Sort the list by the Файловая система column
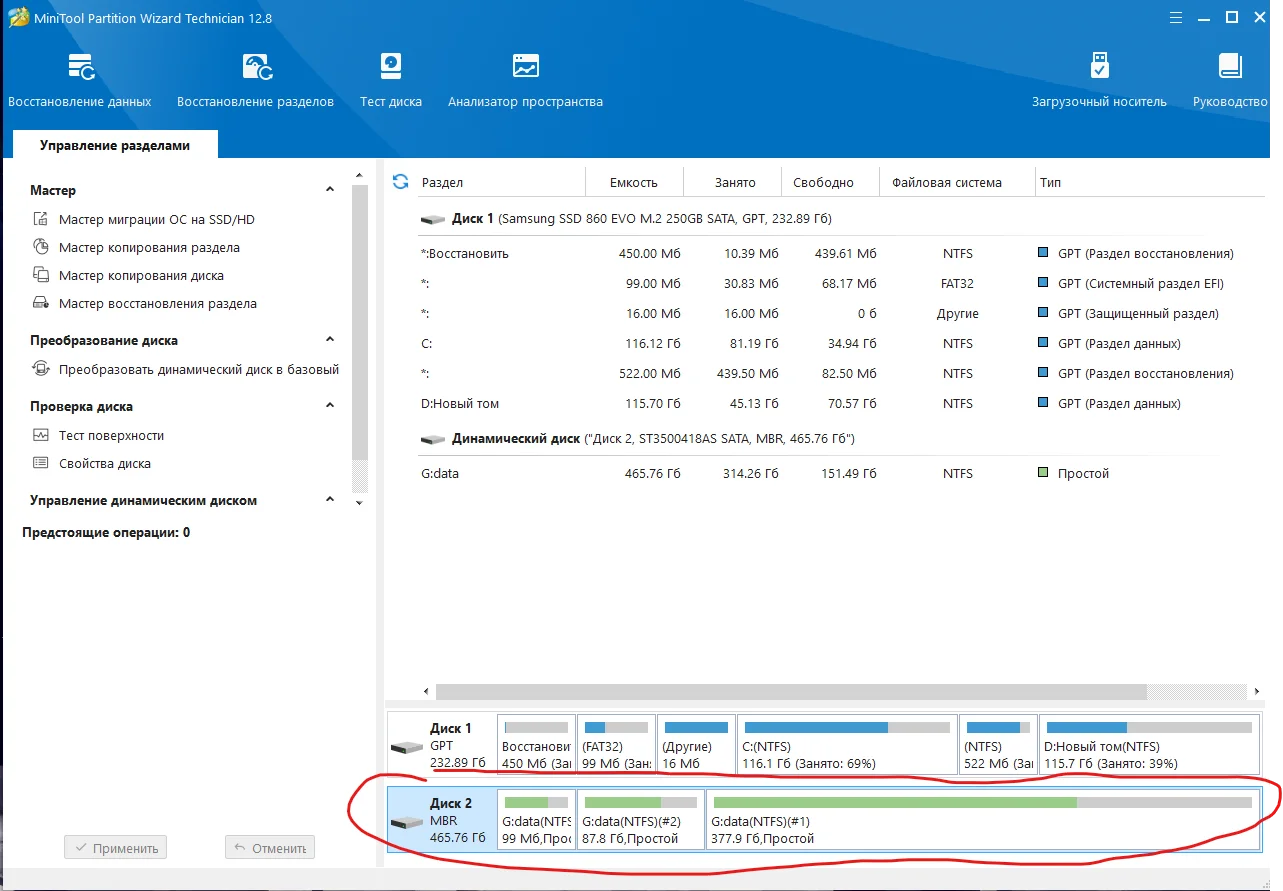Viewport: 1283px width, 891px height. [x=946, y=183]
